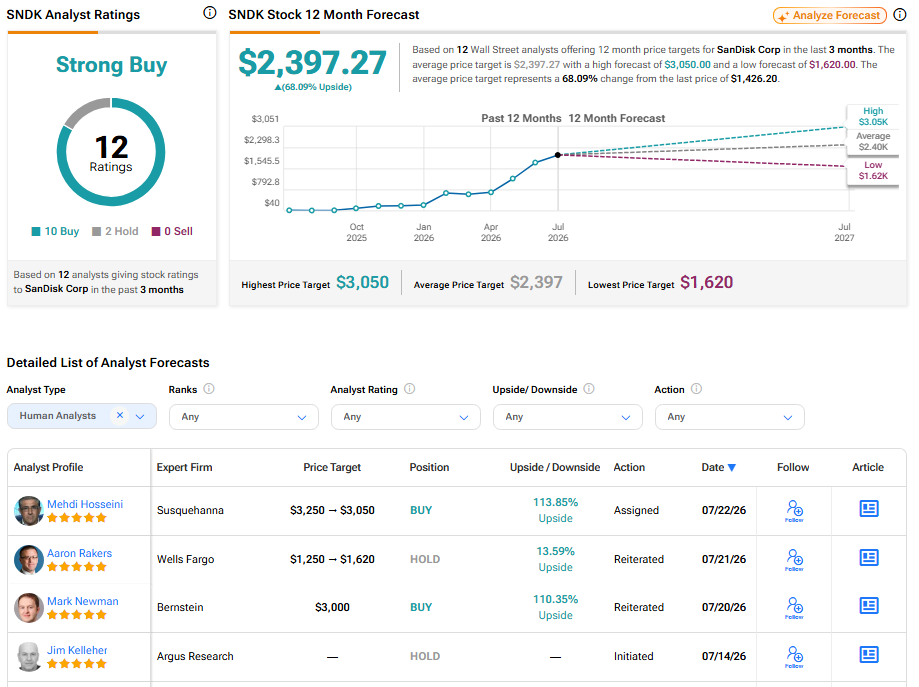Screen dimensions: 919x687
Task: Click Jim Kelleher profile photo
Action: coord(29,657)
